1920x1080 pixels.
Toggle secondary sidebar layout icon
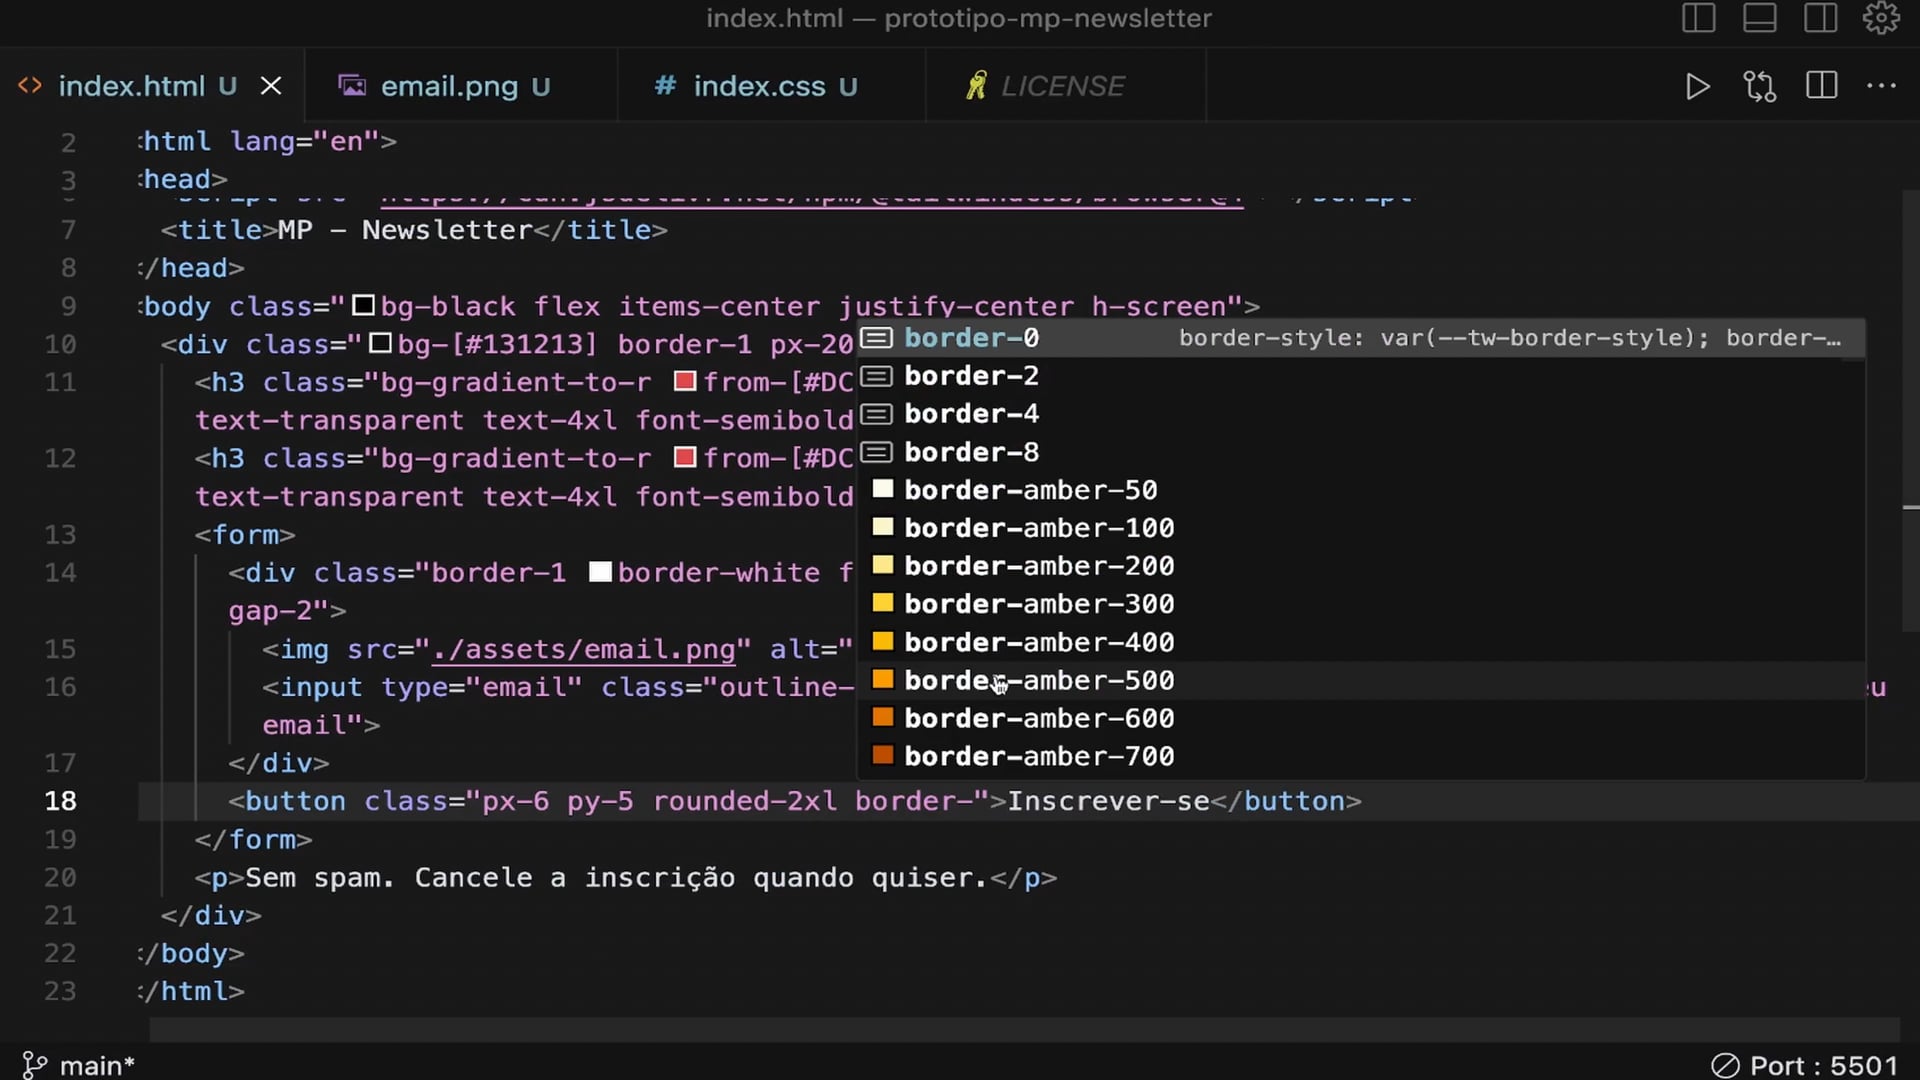coord(1820,18)
